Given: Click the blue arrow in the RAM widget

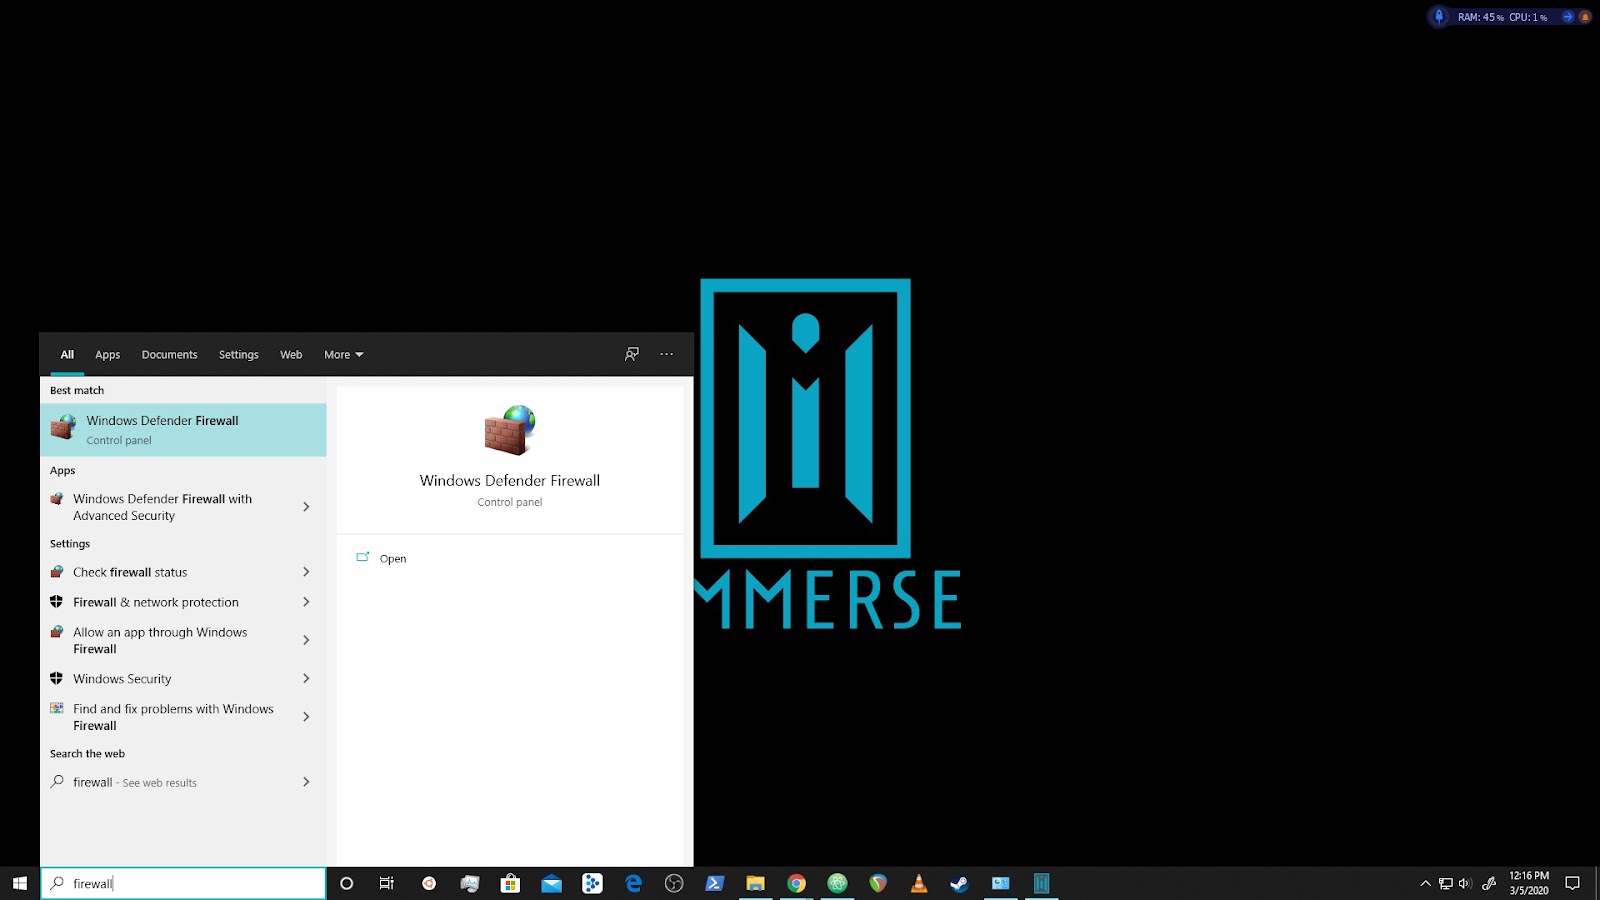Looking at the screenshot, I should pyautogui.click(x=1568, y=17).
